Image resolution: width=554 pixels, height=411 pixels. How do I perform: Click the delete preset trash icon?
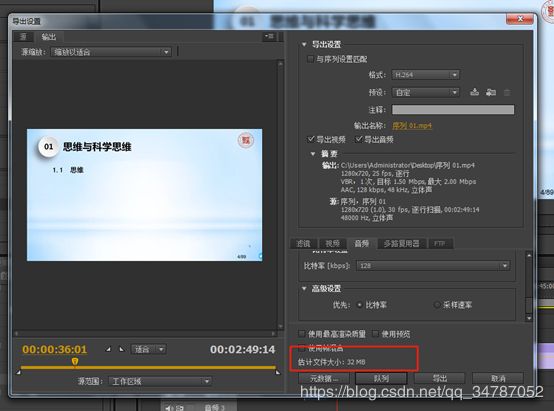[507, 93]
